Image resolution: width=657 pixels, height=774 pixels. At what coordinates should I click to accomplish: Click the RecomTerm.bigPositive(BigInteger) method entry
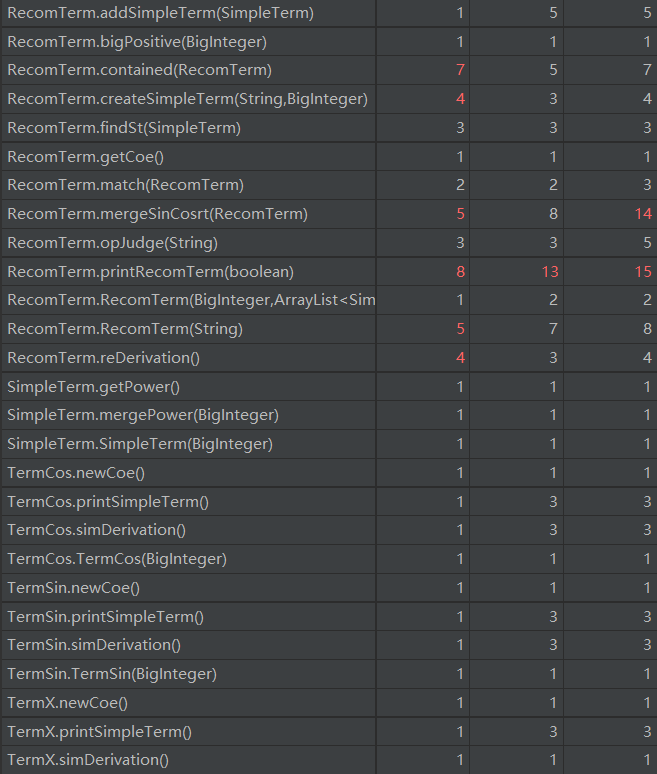click(x=137, y=42)
